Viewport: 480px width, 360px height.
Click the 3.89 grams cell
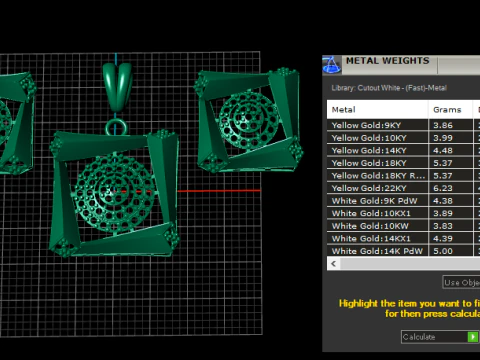point(450,213)
